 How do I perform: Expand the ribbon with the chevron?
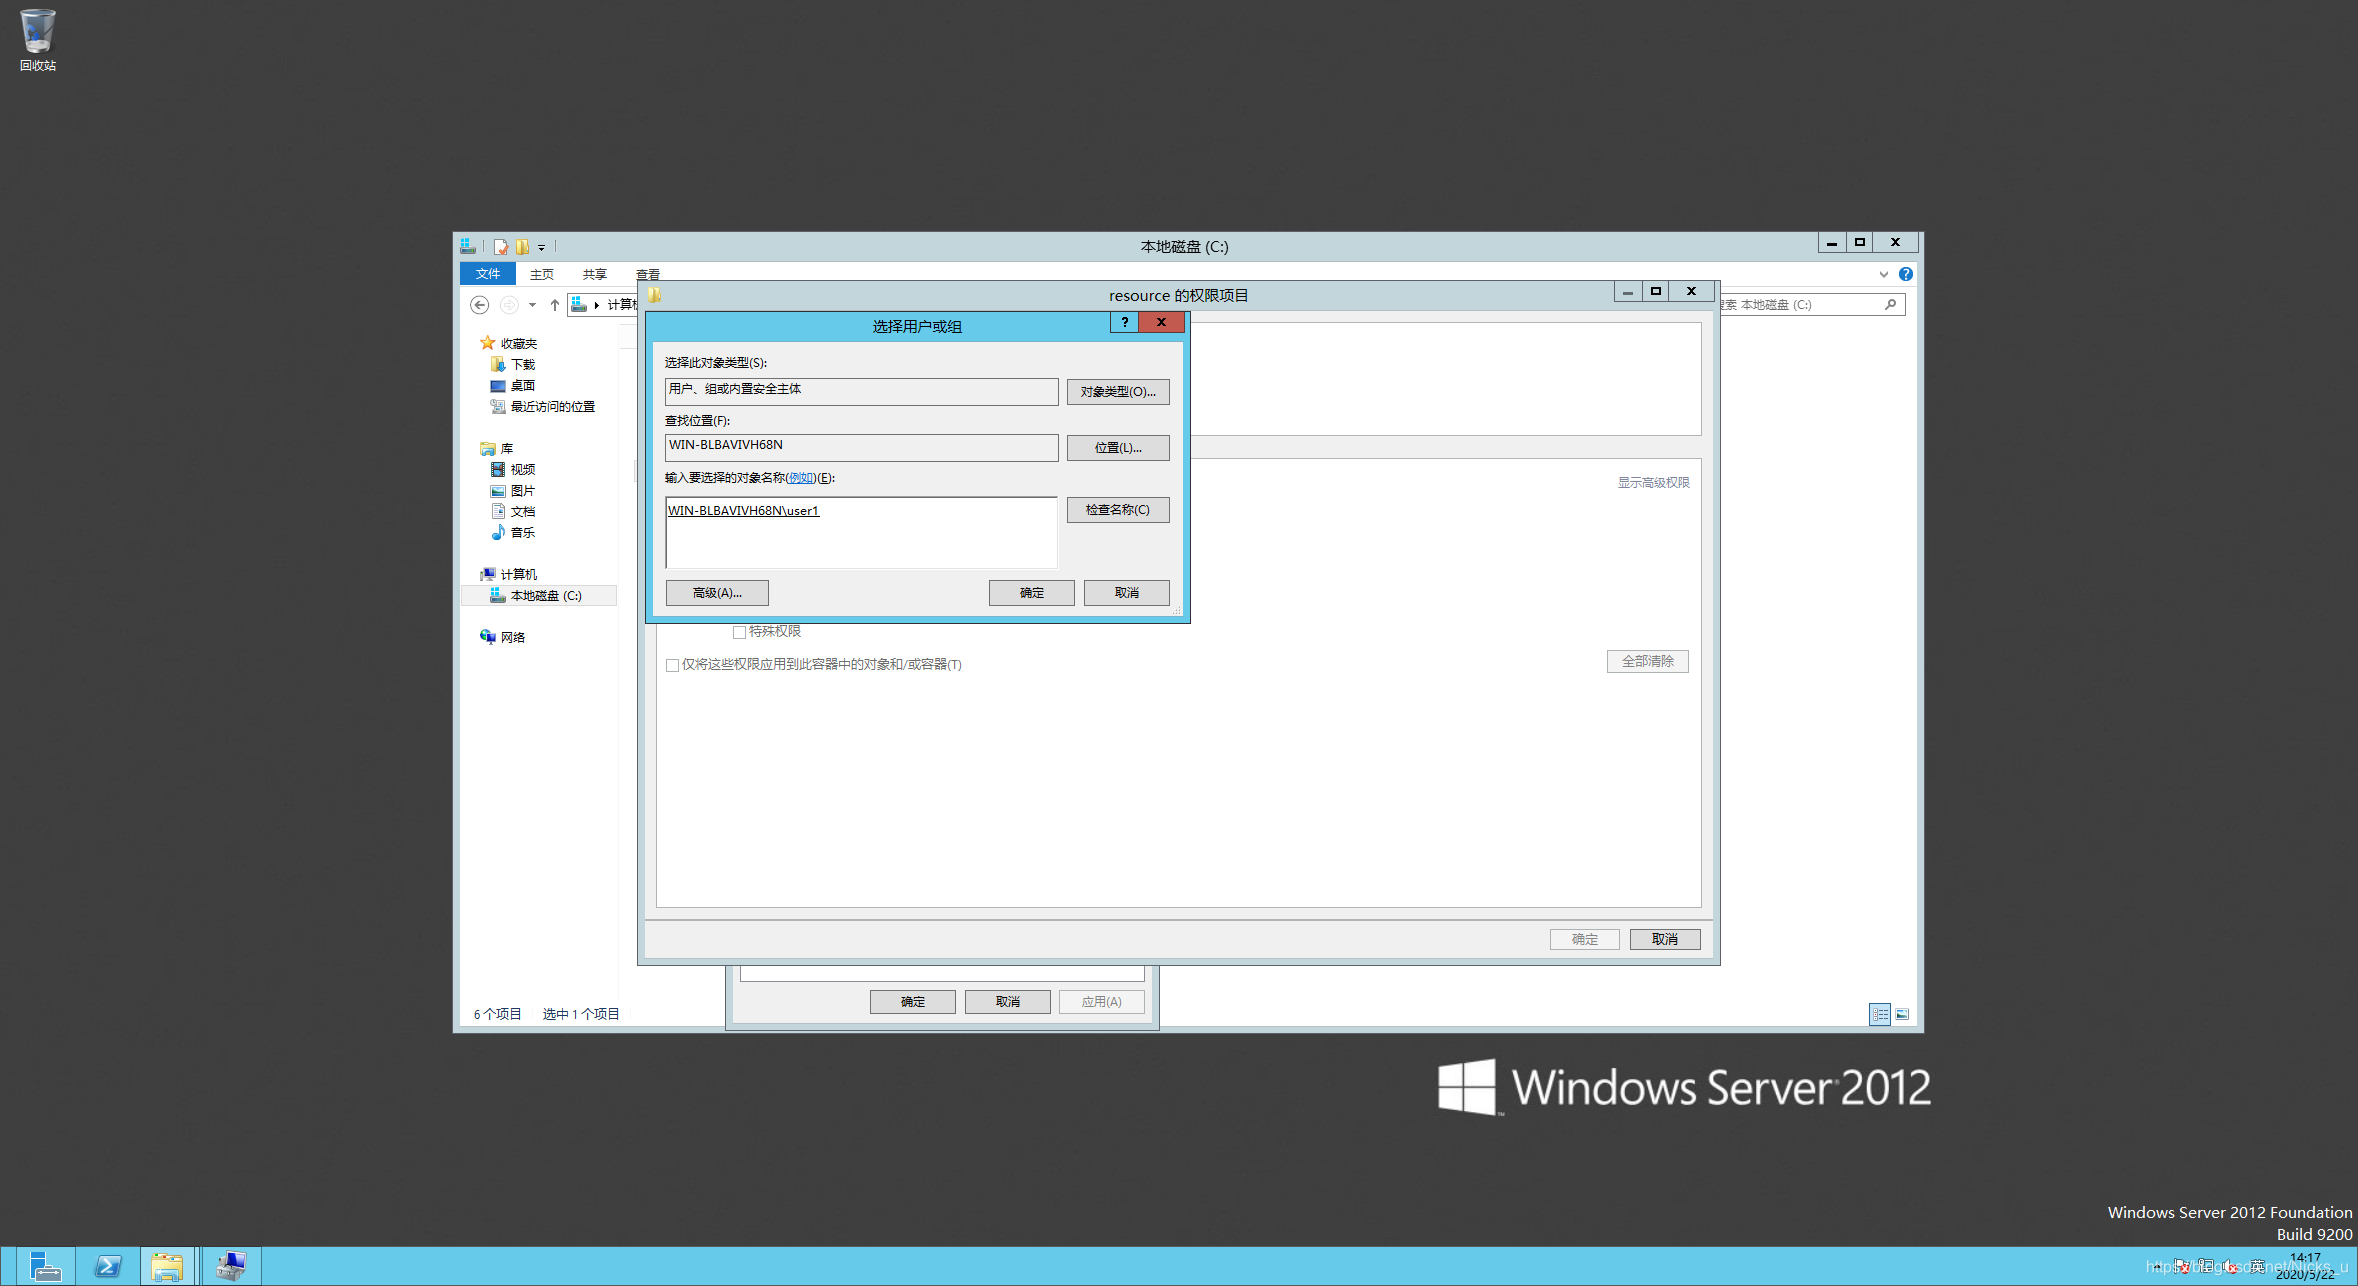[1884, 274]
